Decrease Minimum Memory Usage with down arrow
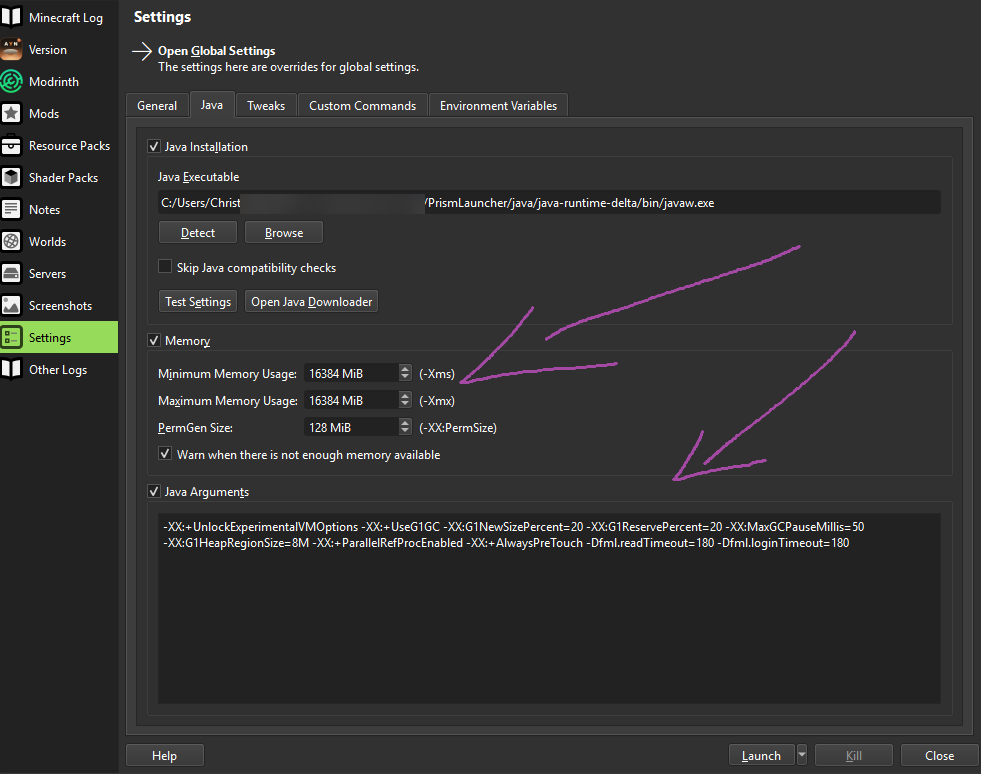Image resolution: width=981 pixels, height=774 pixels. (405, 377)
